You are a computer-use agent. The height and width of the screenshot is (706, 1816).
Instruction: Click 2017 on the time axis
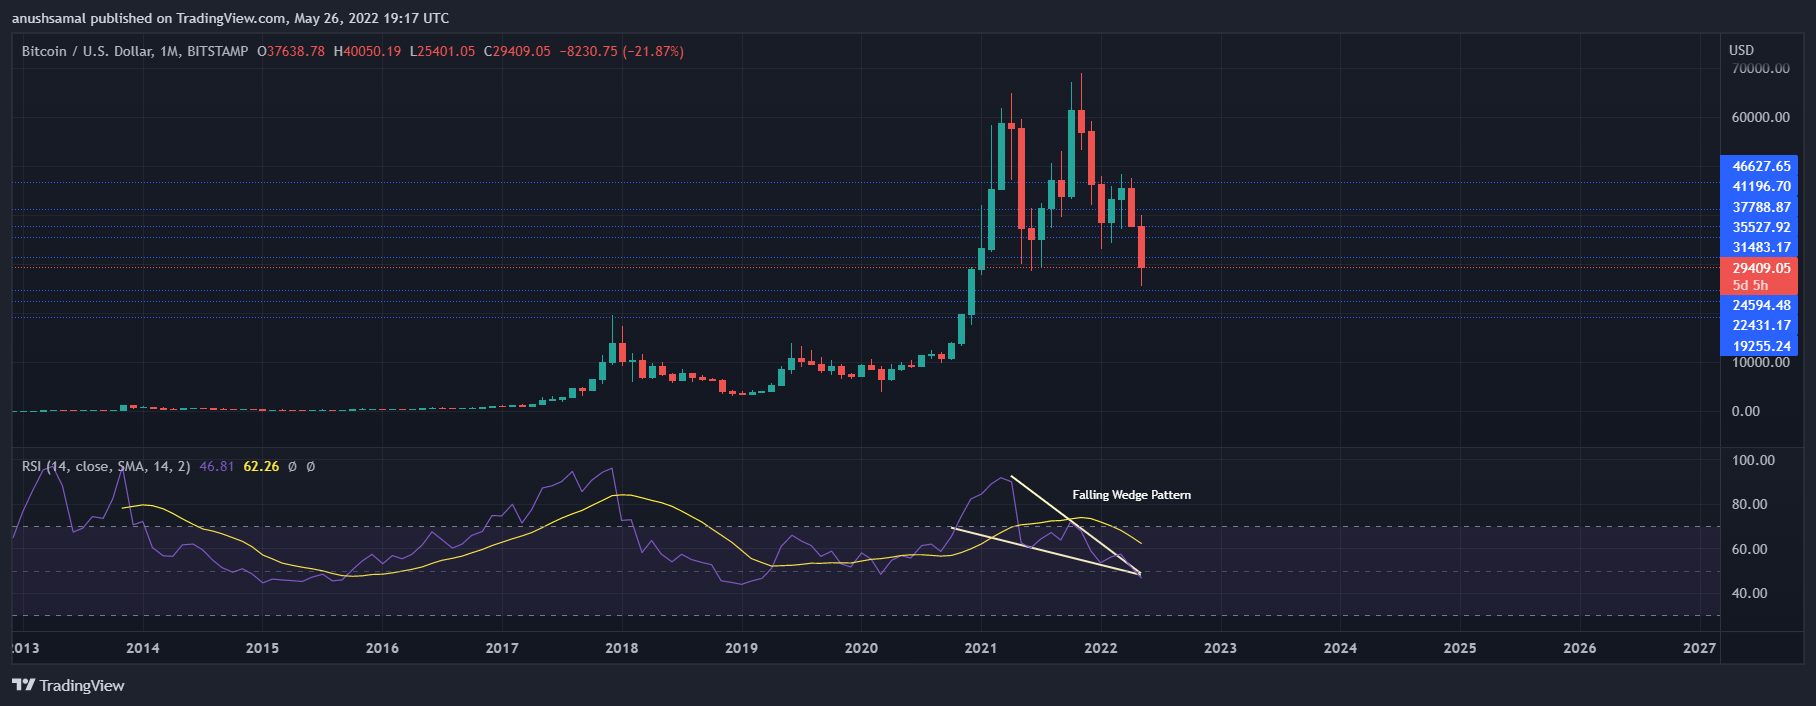[x=502, y=648]
